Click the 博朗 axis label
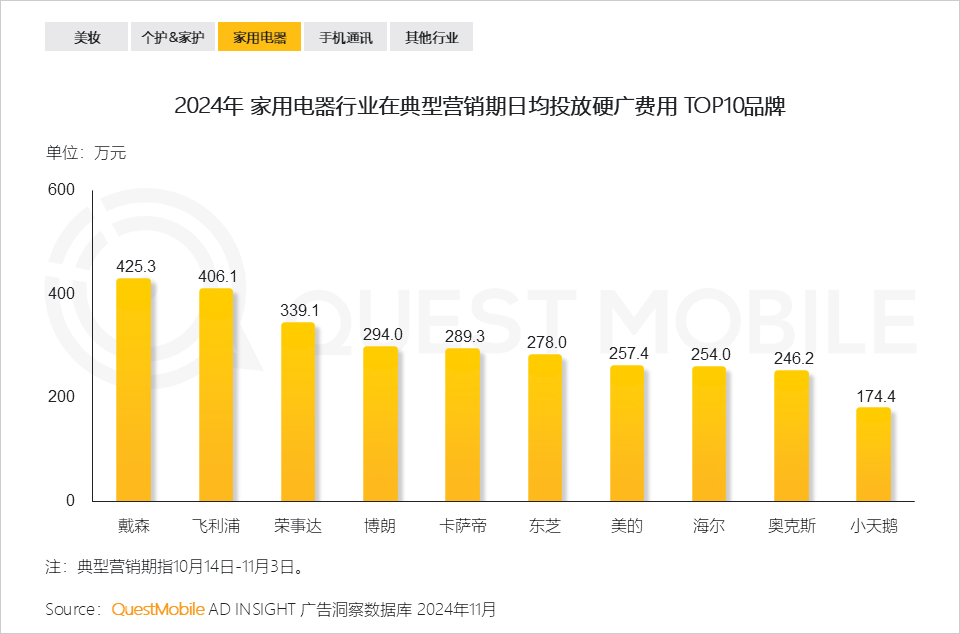Viewport: 960px width, 634px height. 380,526
